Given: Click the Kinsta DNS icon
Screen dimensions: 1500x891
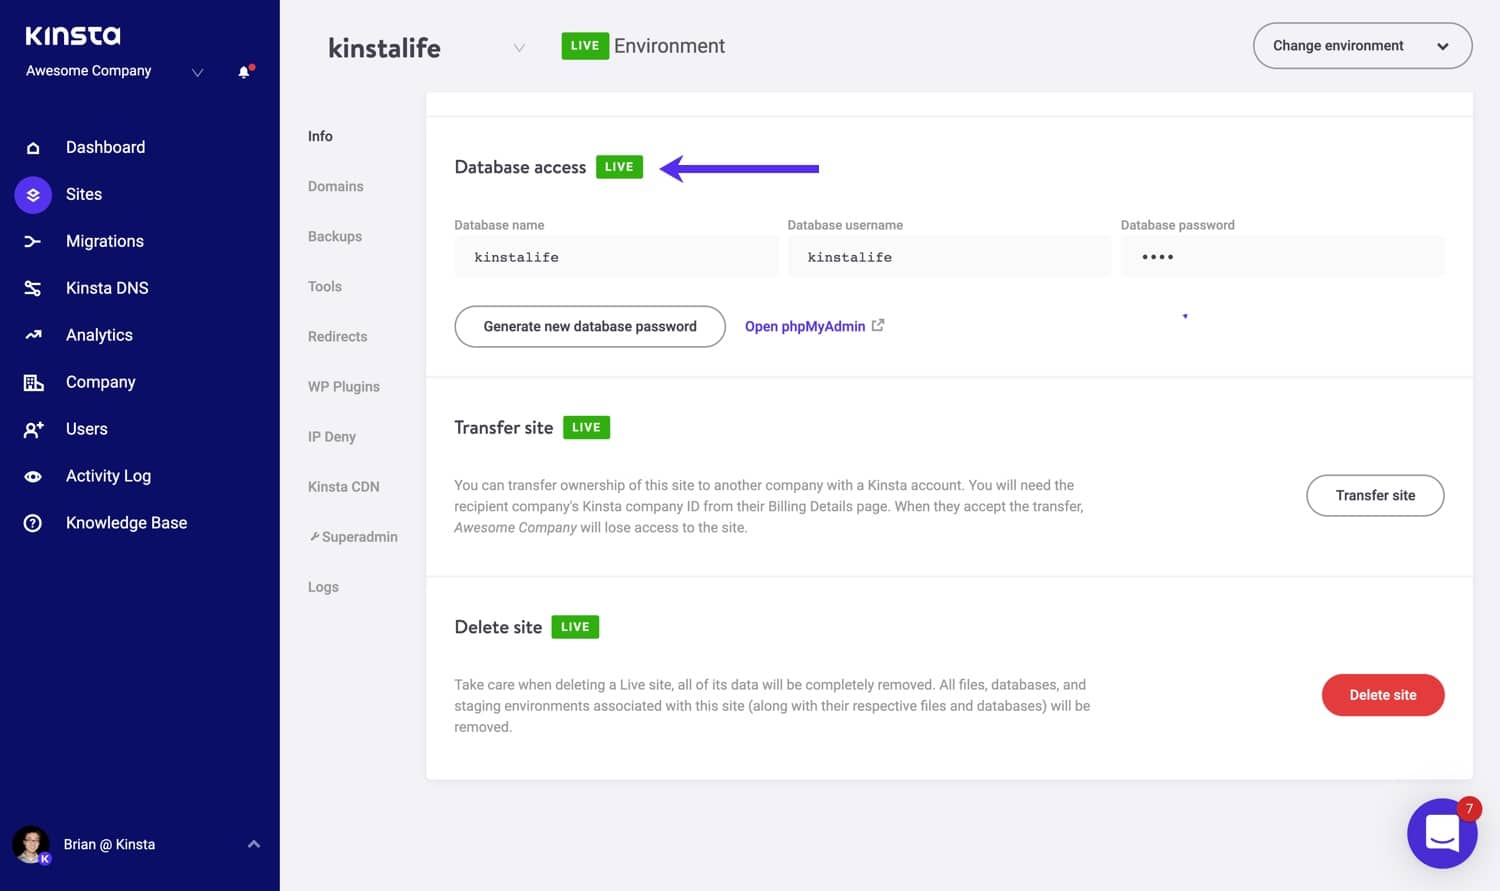Looking at the screenshot, I should [33, 288].
